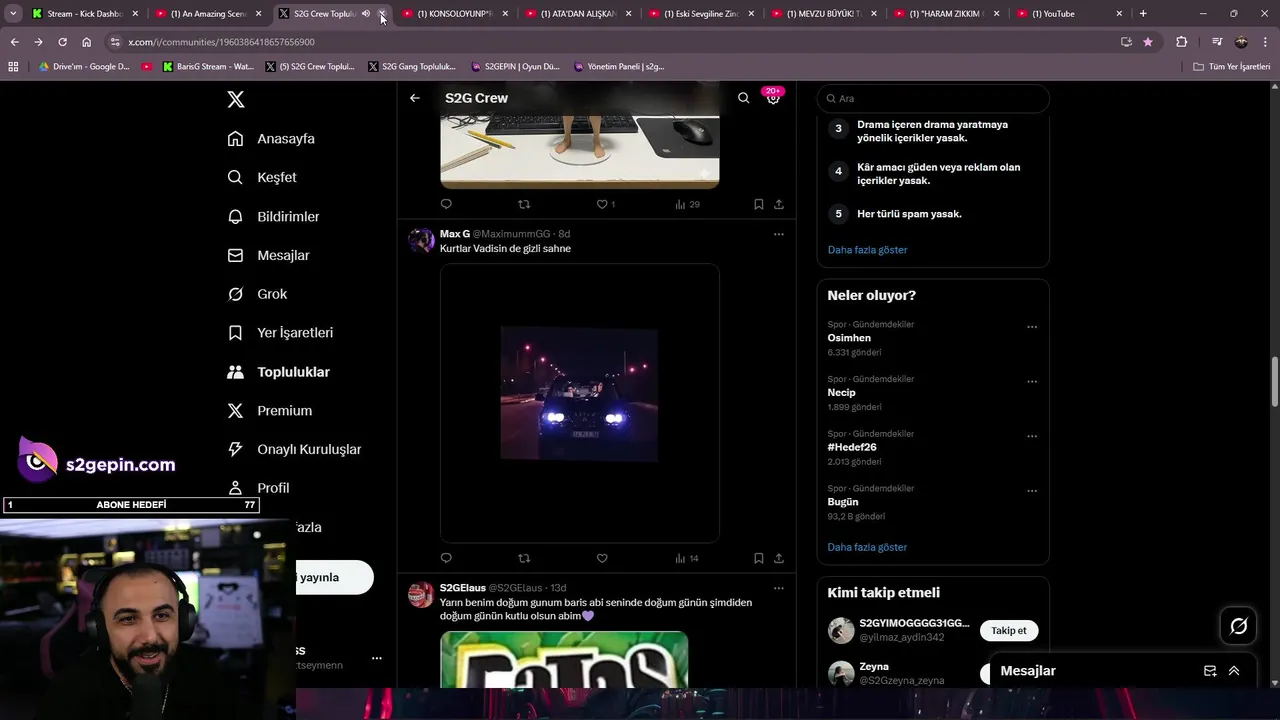Mute the S2G Crew tab audio
The width and height of the screenshot is (1280, 720).
tap(366, 14)
